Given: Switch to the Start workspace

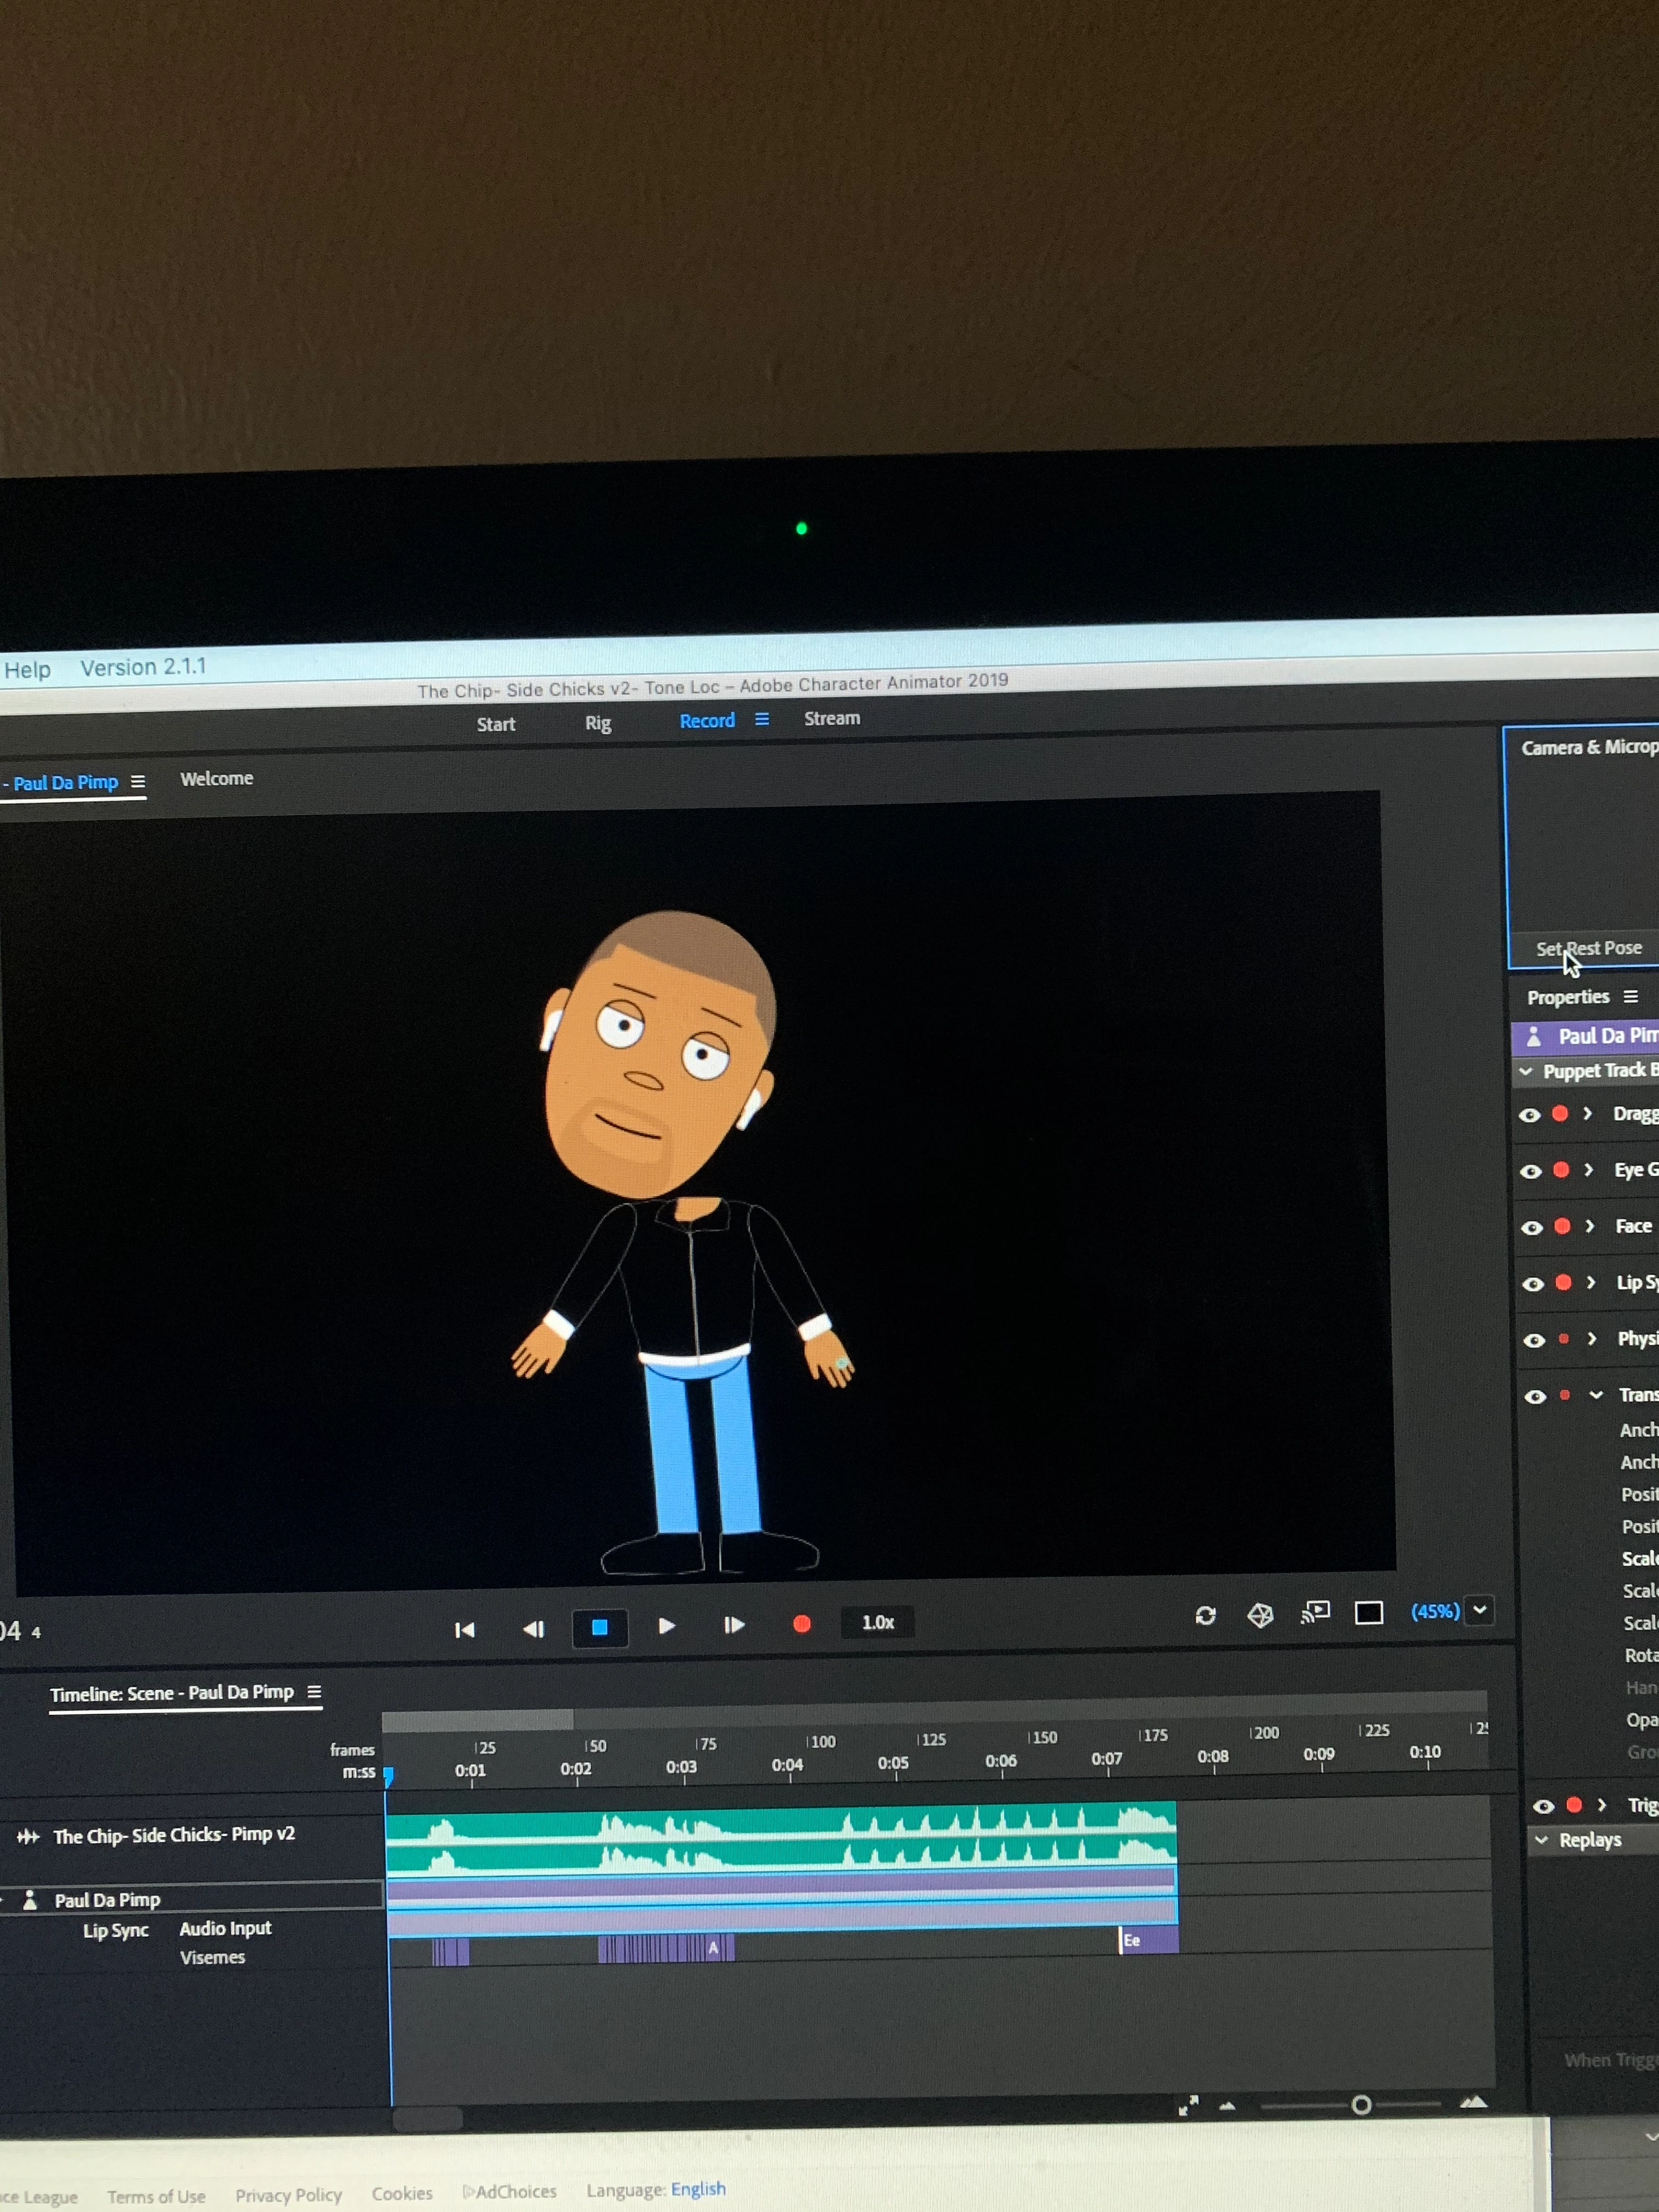Looking at the screenshot, I should tap(496, 724).
